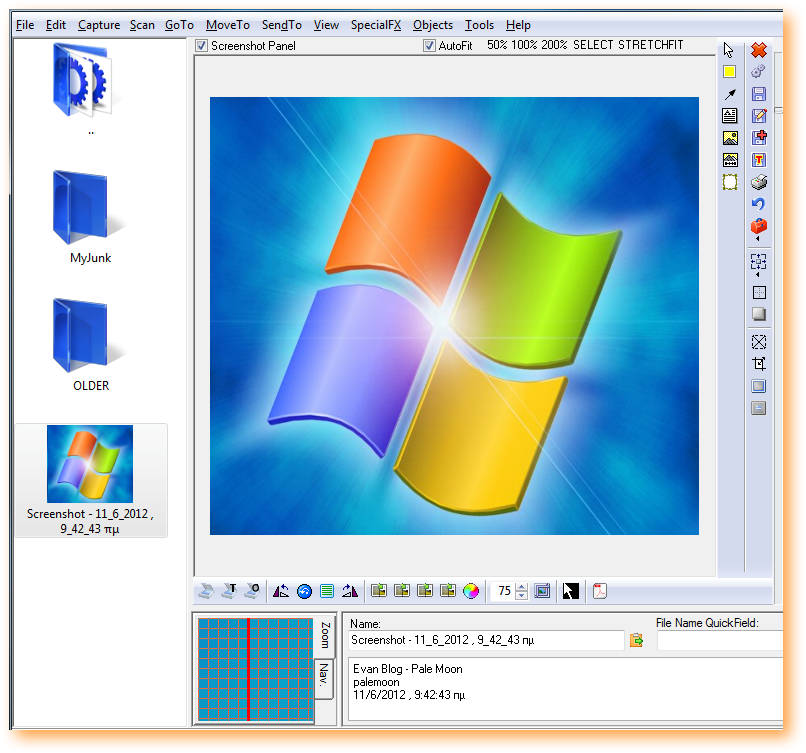Click the crossed-out dashed selection icon
The image size is (806, 753).
point(759,342)
